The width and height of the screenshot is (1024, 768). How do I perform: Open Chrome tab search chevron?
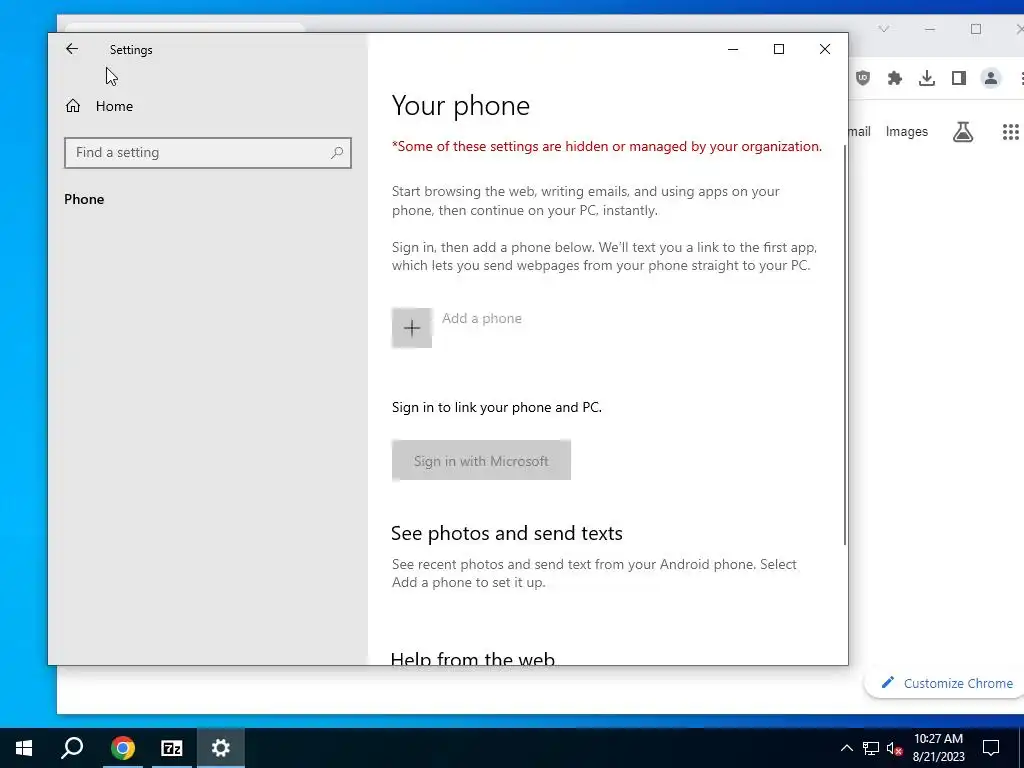pyautogui.click(x=884, y=29)
